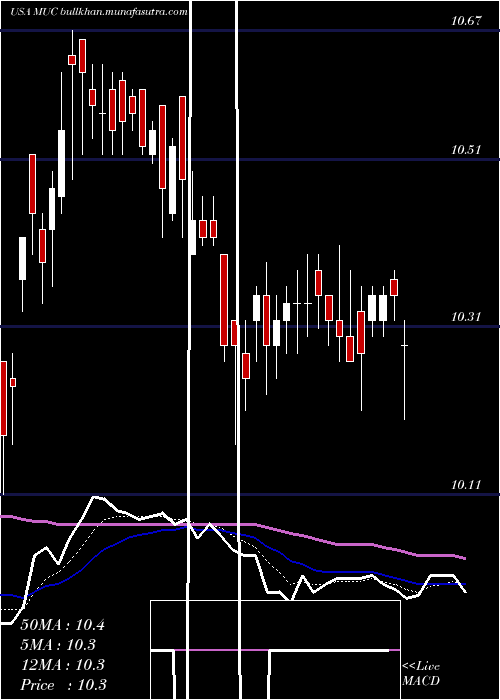Screen dimensions: 500x700
Task: Click the 'Price : 10.3' legend text
Action: pos(63,685)
